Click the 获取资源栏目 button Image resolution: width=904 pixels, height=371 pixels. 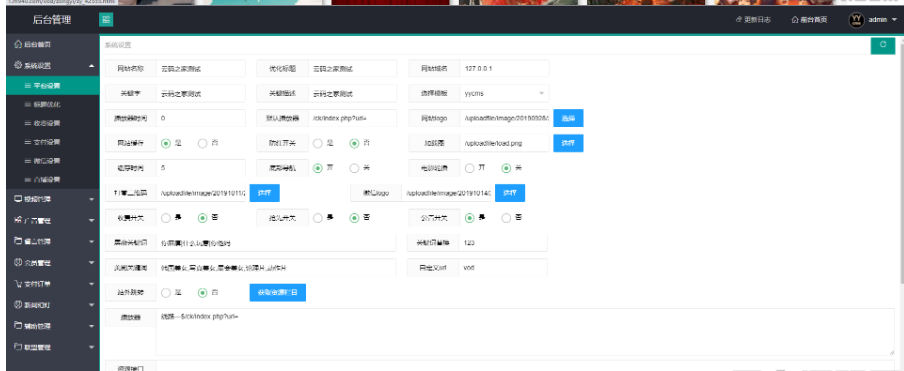278,293
